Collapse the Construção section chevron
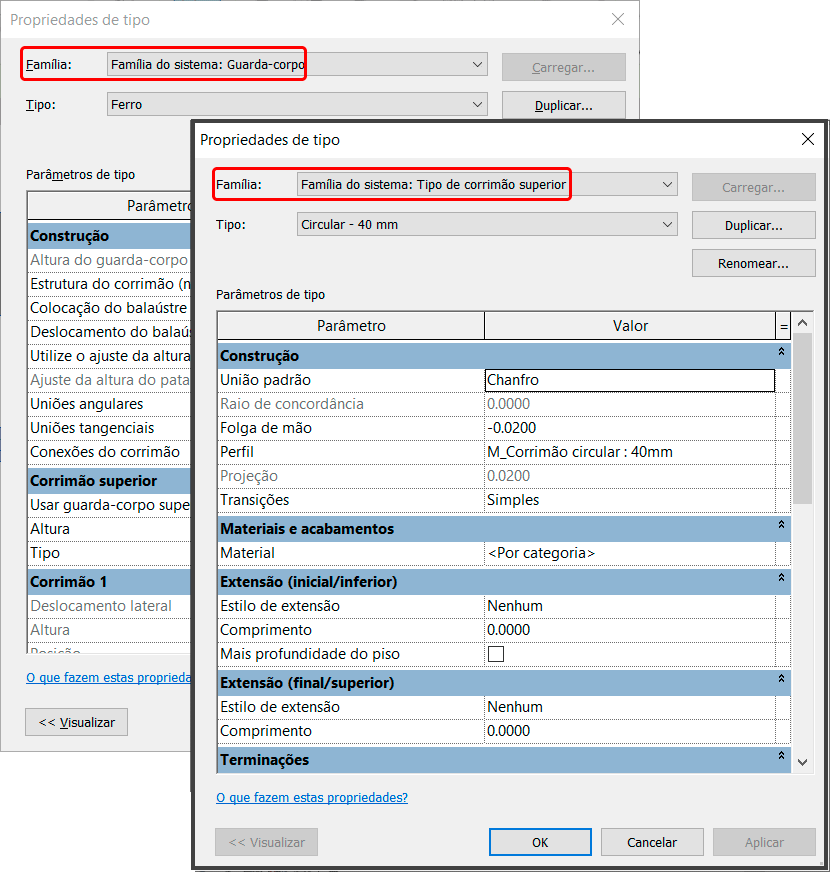Image resolution: width=830 pixels, height=872 pixels. click(x=781, y=353)
